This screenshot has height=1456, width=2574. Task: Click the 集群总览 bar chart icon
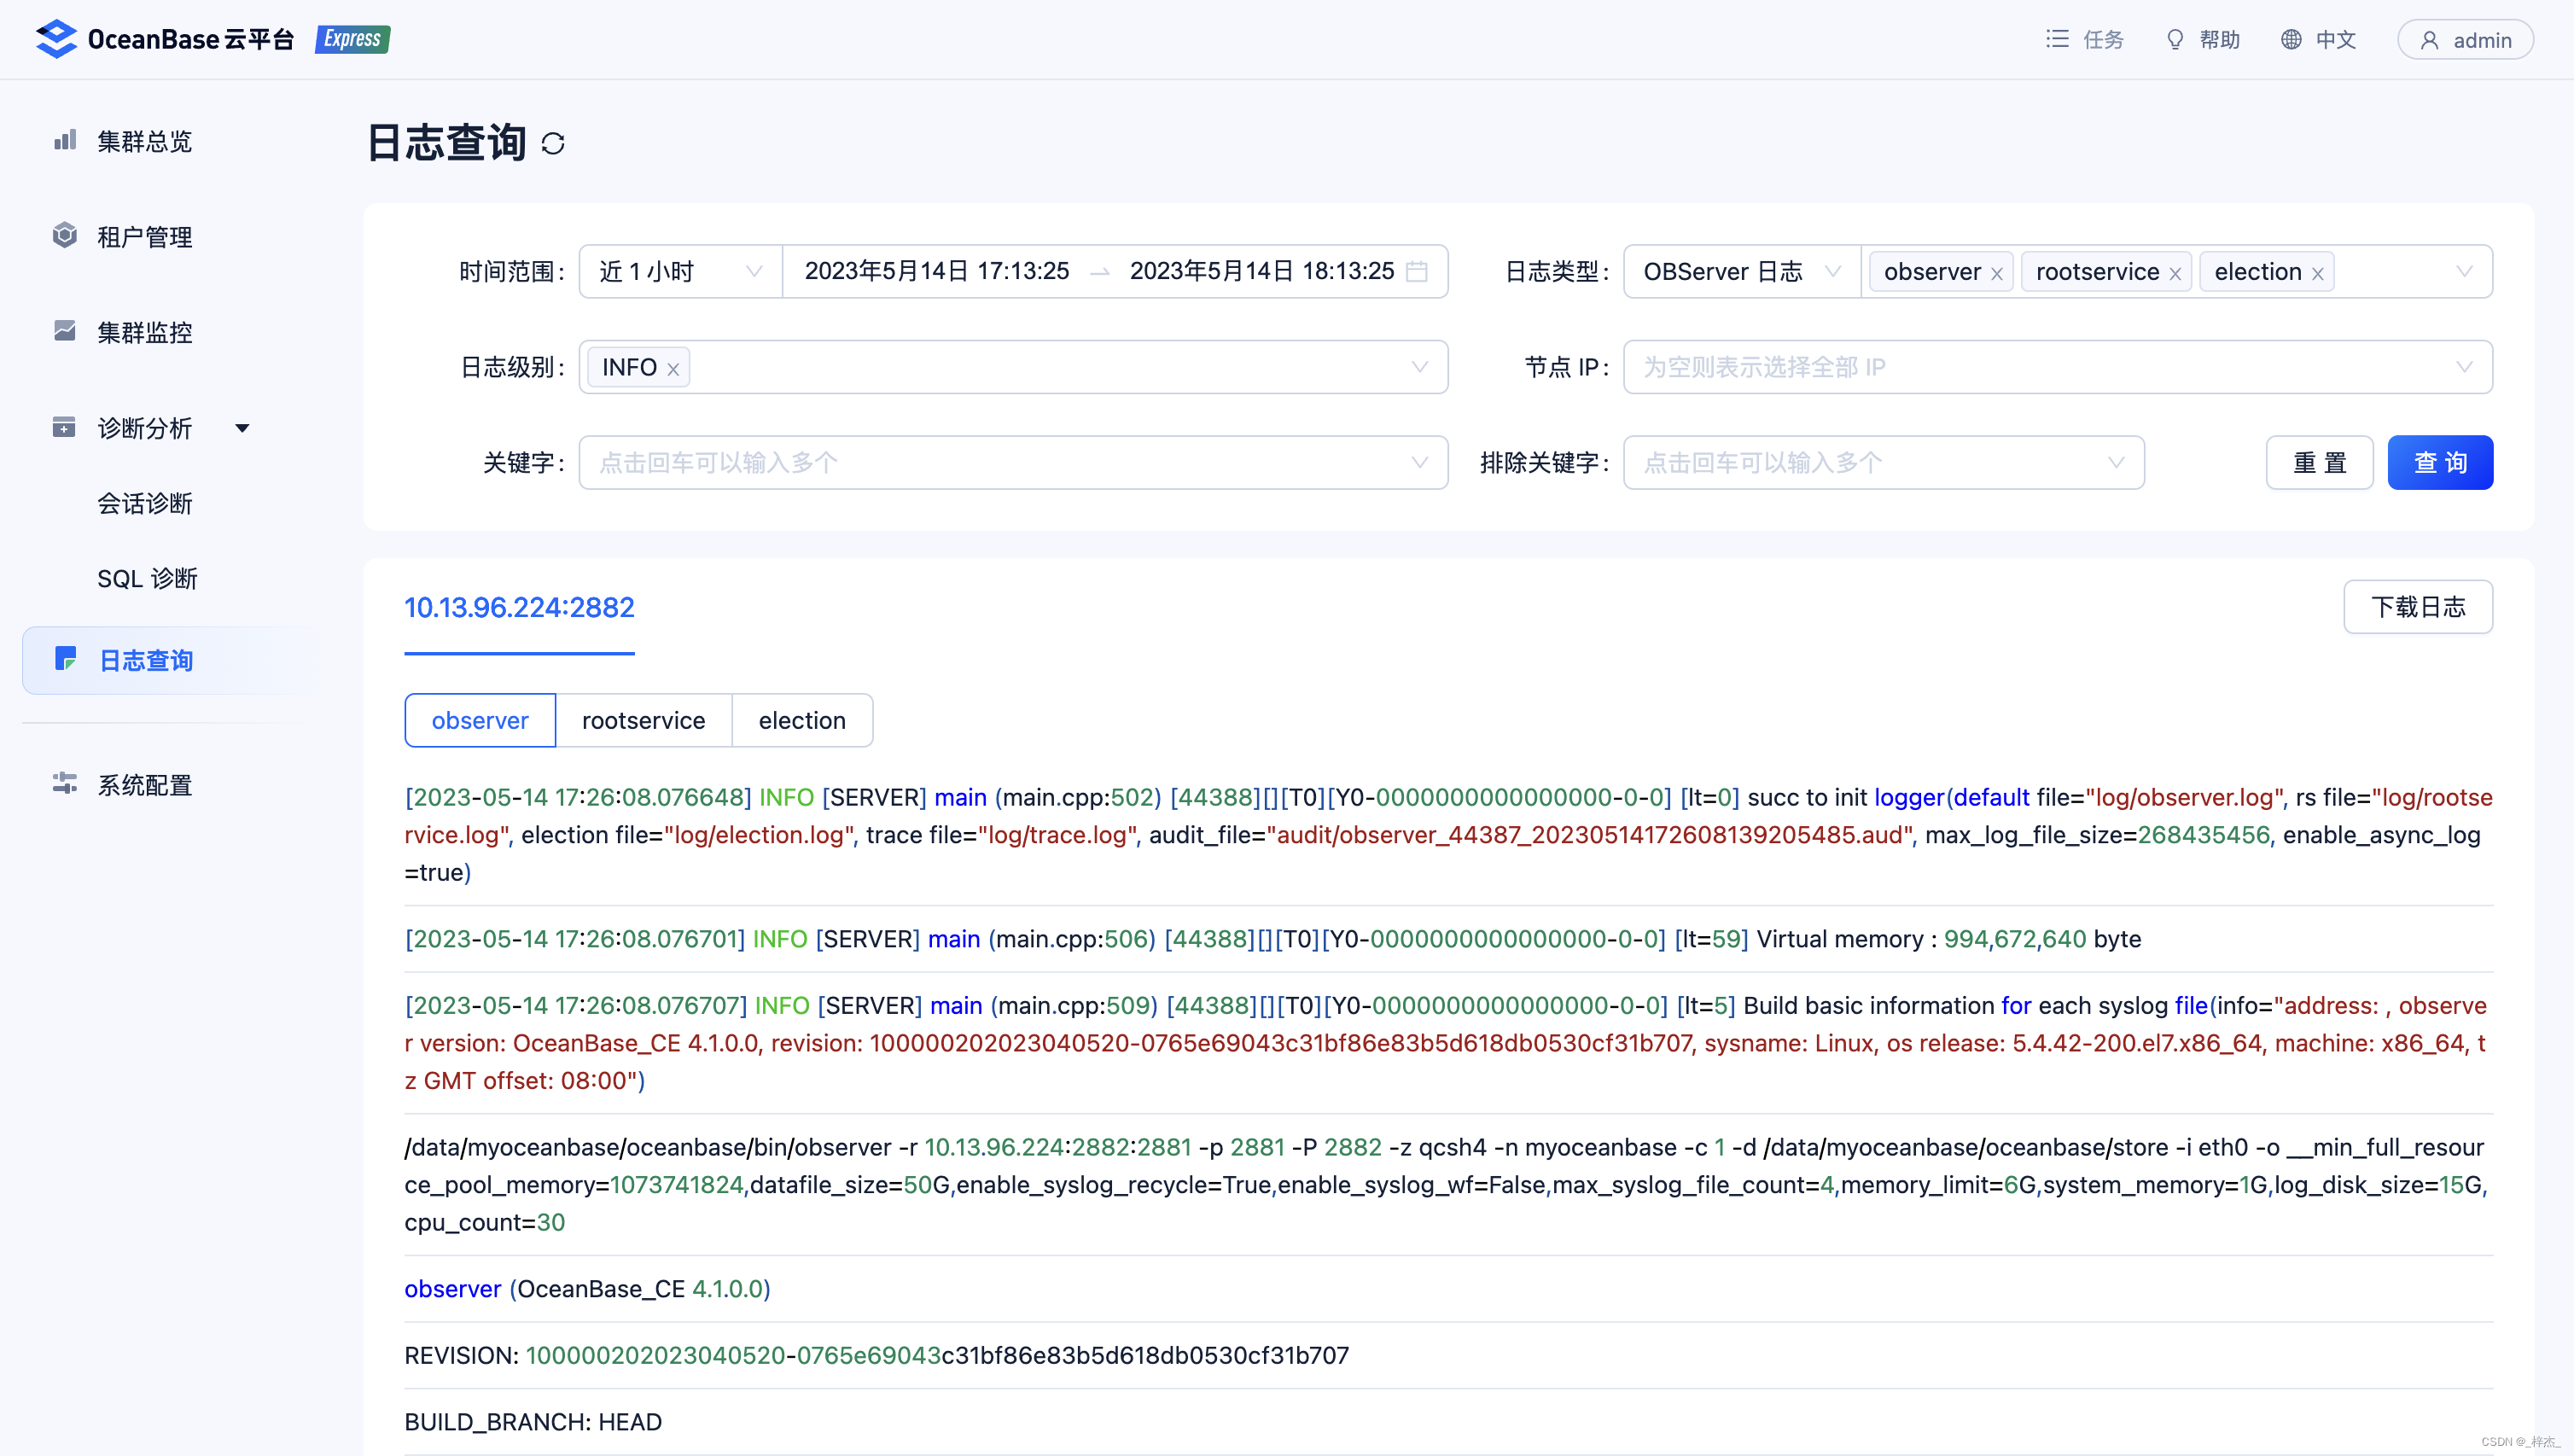(65, 140)
